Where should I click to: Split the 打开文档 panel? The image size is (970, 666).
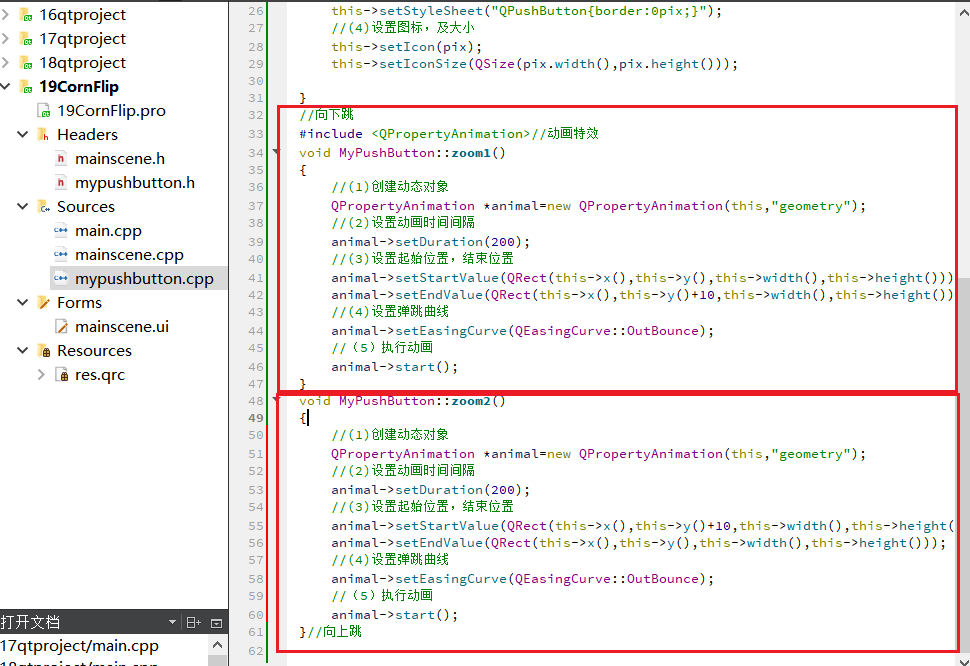pos(194,623)
